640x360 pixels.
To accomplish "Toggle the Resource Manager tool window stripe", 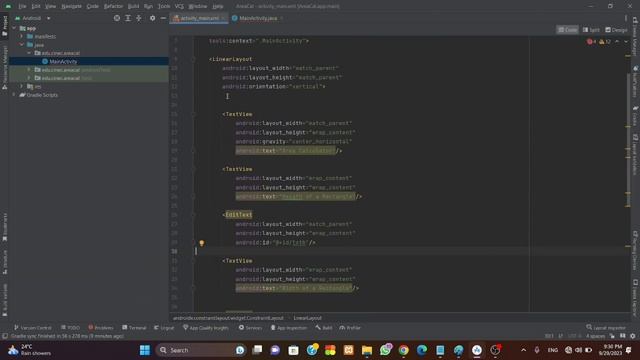I will (4, 67).
